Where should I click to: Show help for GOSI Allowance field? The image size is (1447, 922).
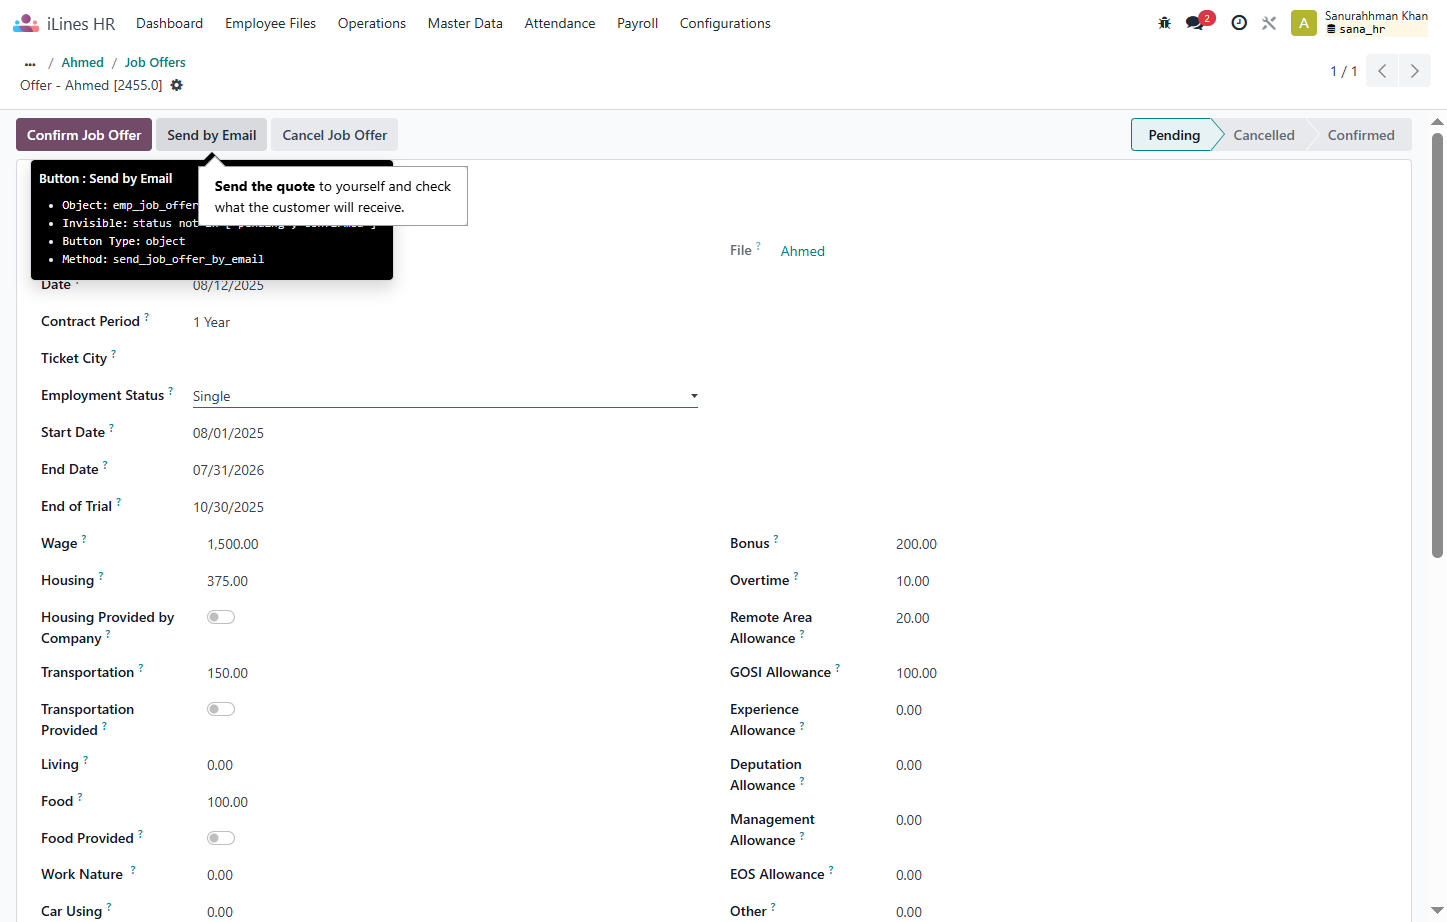837,667
